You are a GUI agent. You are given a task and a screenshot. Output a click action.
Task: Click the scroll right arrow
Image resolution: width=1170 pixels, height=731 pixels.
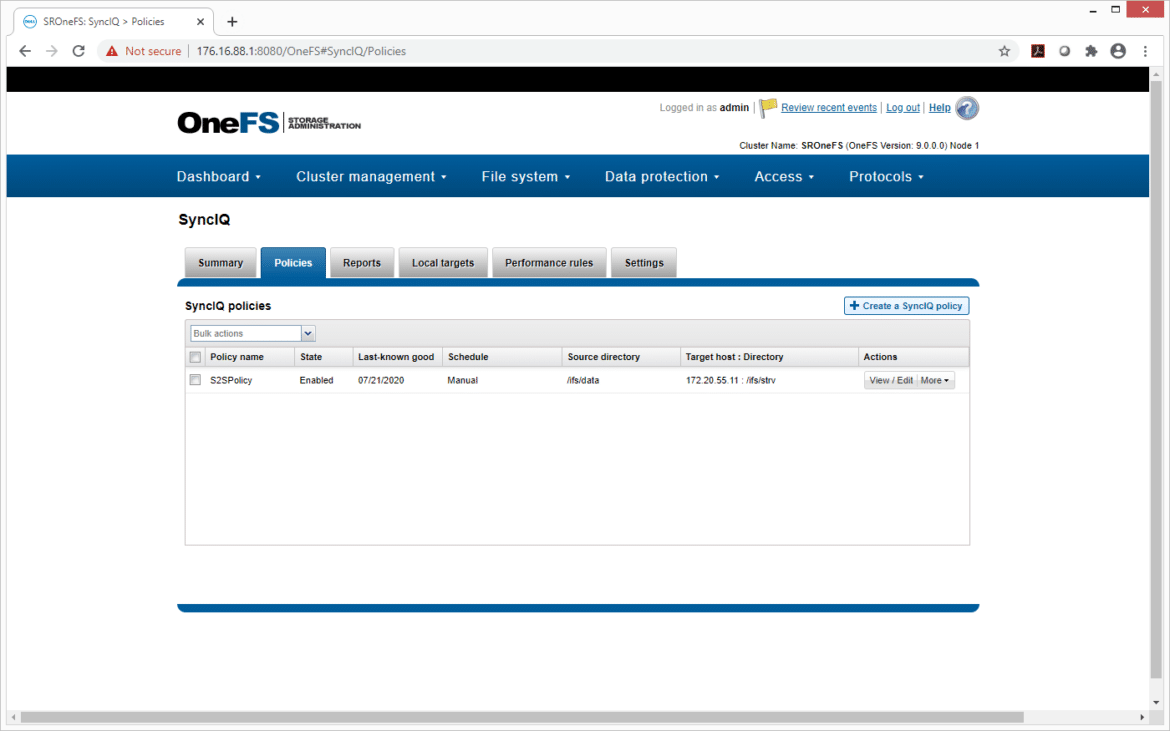click(x=1142, y=717)
